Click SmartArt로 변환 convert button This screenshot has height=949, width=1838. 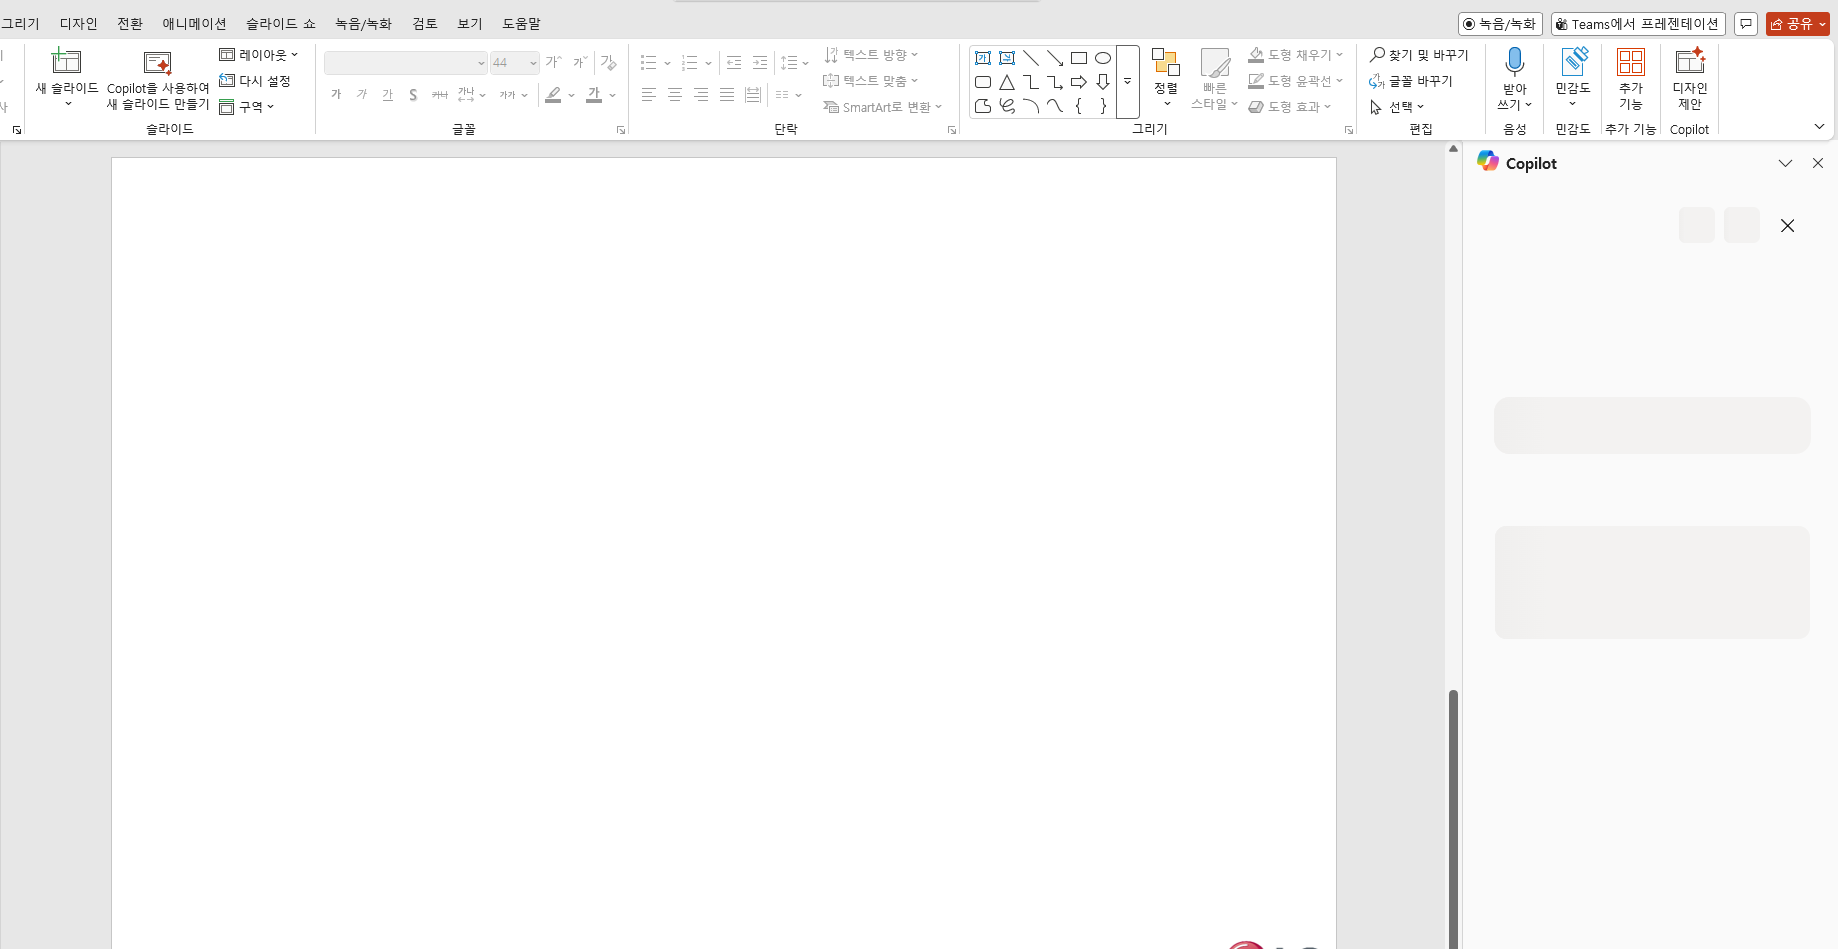(x=882, y=107)
